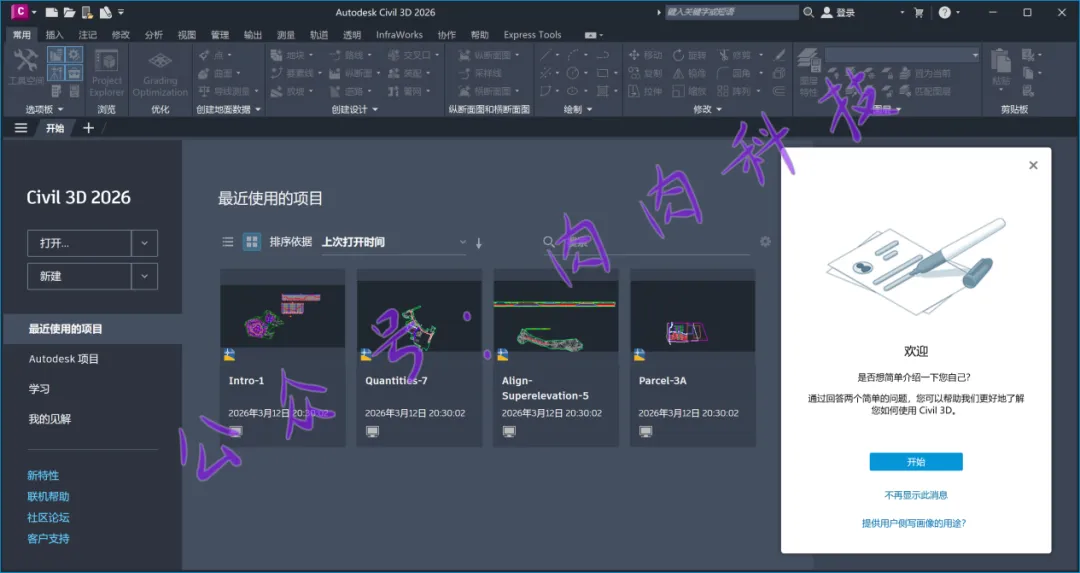The height and width of the screenshot is (573, 1080).
Task: Click the hamburger menu icon left of 开始 tab
Action: point(21,128)
